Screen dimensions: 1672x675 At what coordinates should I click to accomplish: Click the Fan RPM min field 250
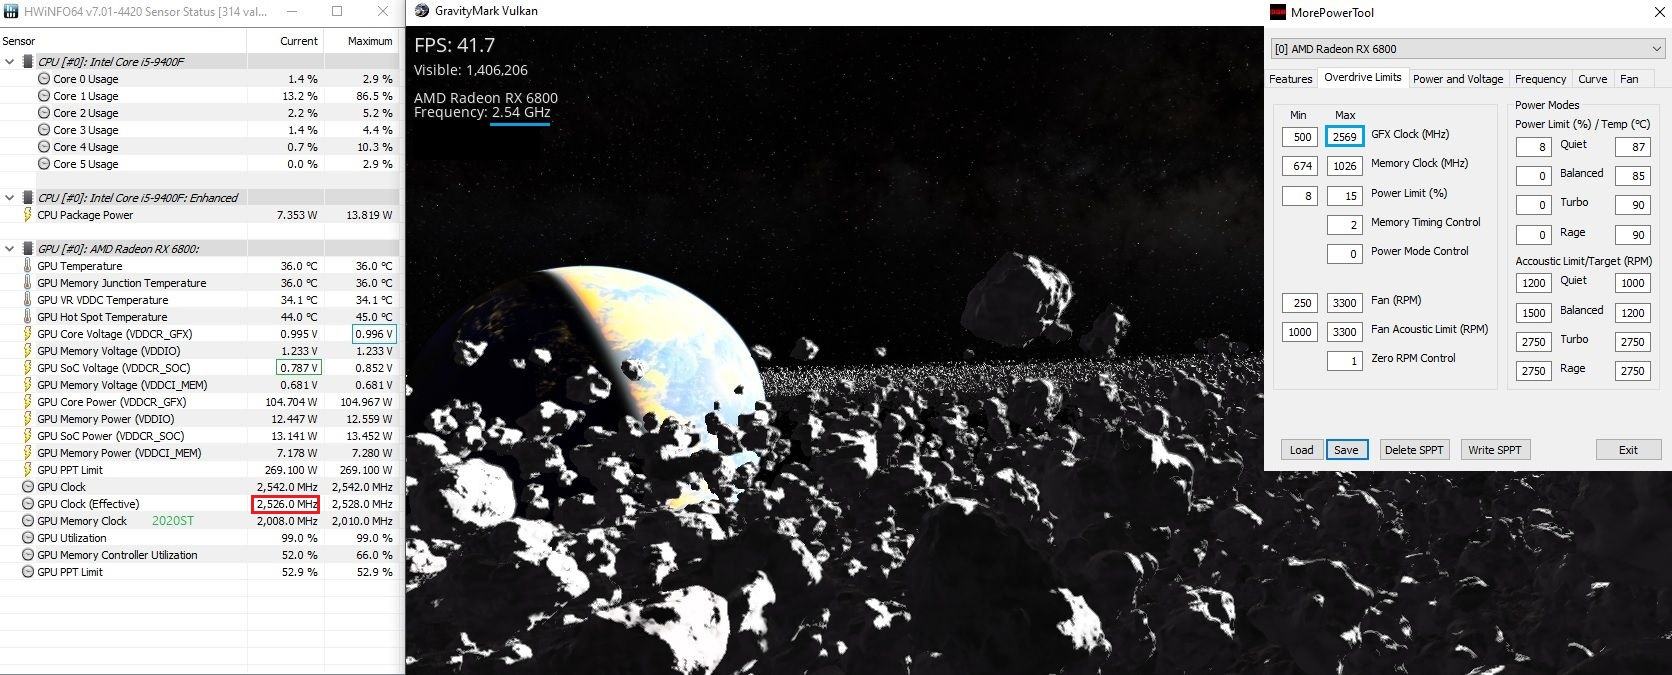click(x=1300, y=303)
